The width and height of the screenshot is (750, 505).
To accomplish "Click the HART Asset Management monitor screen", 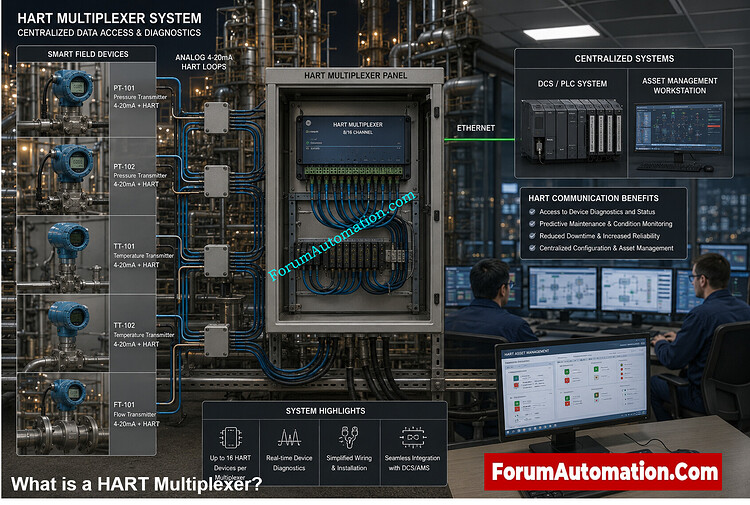I will (574, 388).
